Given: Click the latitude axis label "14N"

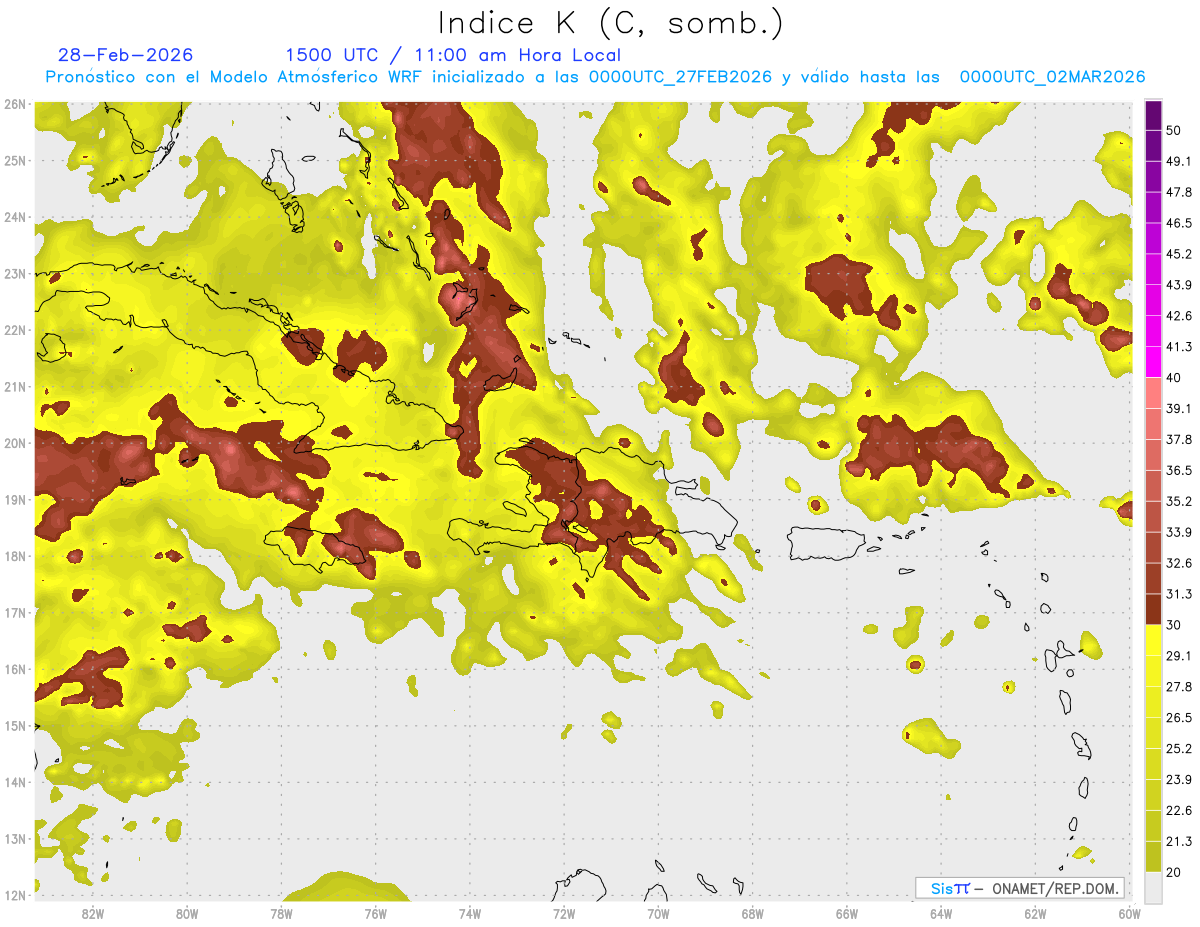Looking at the screenshot, I should [x=15, y=783].
